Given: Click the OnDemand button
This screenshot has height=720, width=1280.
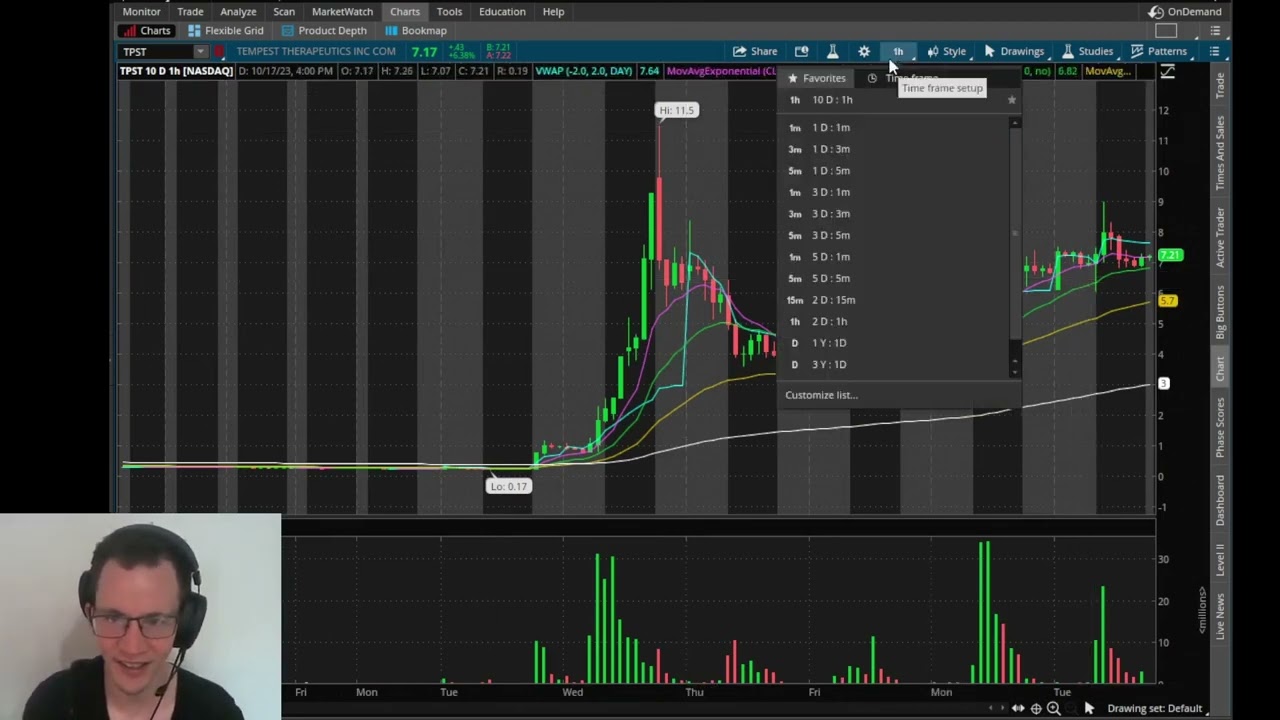Looking at the screenshot, I should [x=1186, y=11].
